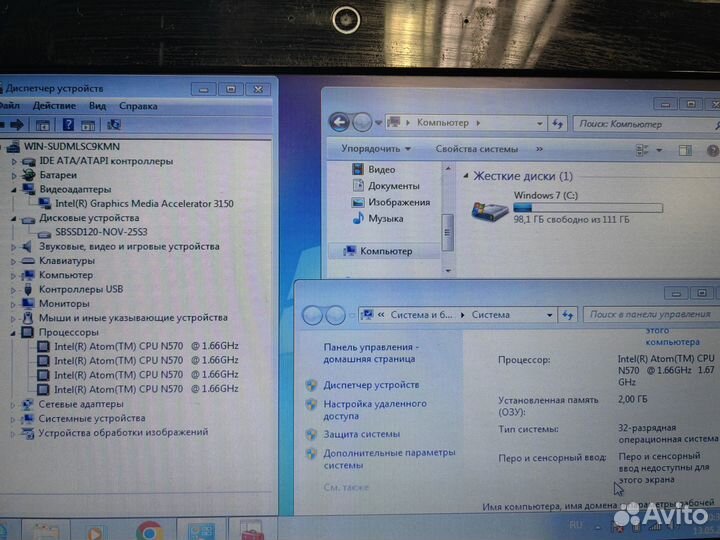Click refresh button next to Explorer address bar
The height and width of the screenshot is (540, 720).
click(x=557, y=124)
